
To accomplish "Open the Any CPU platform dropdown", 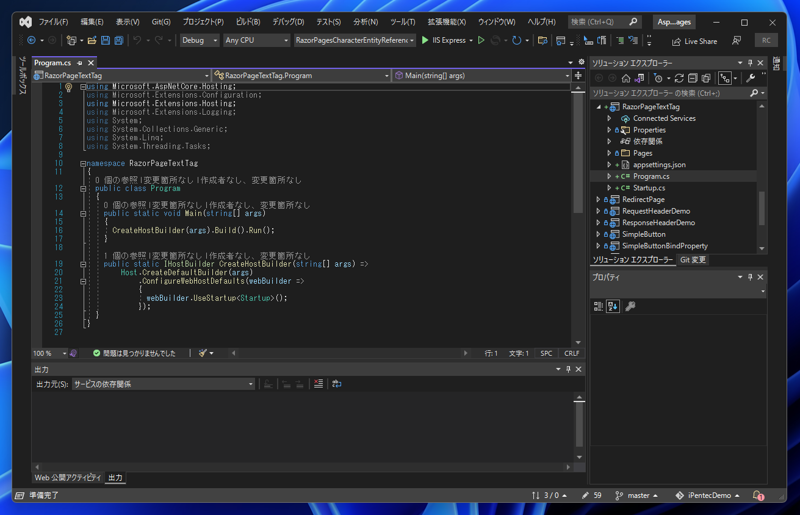I will (257, 40).
